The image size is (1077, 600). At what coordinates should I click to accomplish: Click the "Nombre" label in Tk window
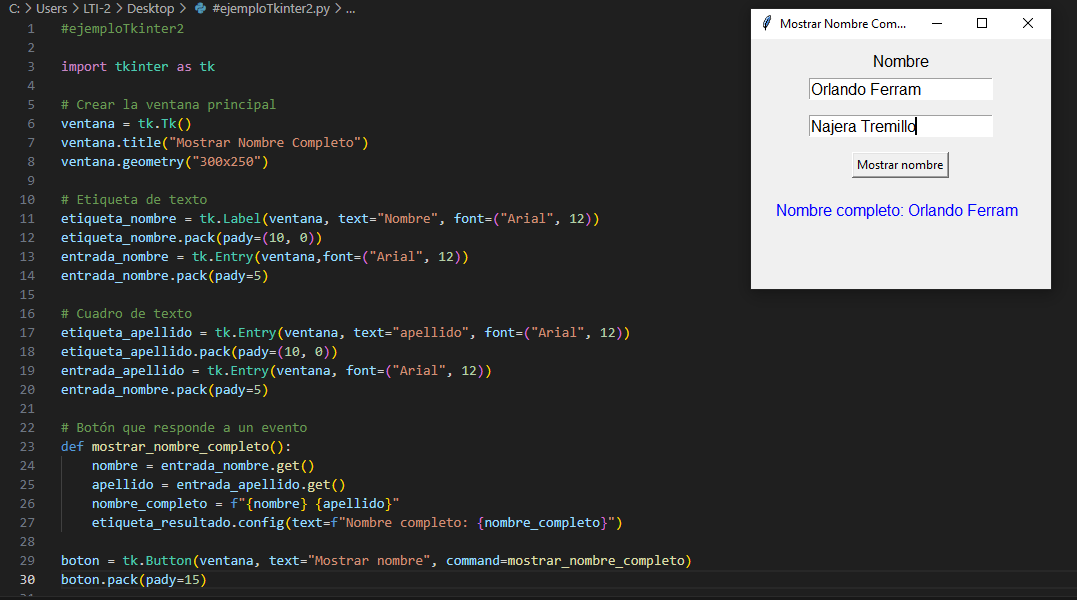point(900,61)
